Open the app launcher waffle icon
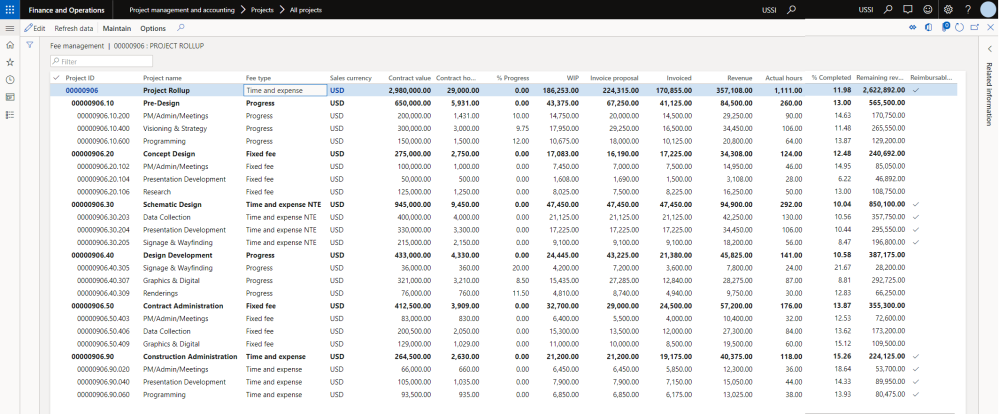Image resolution: width=1000 pixels, height=414 pixels. (x=10, y=9)
